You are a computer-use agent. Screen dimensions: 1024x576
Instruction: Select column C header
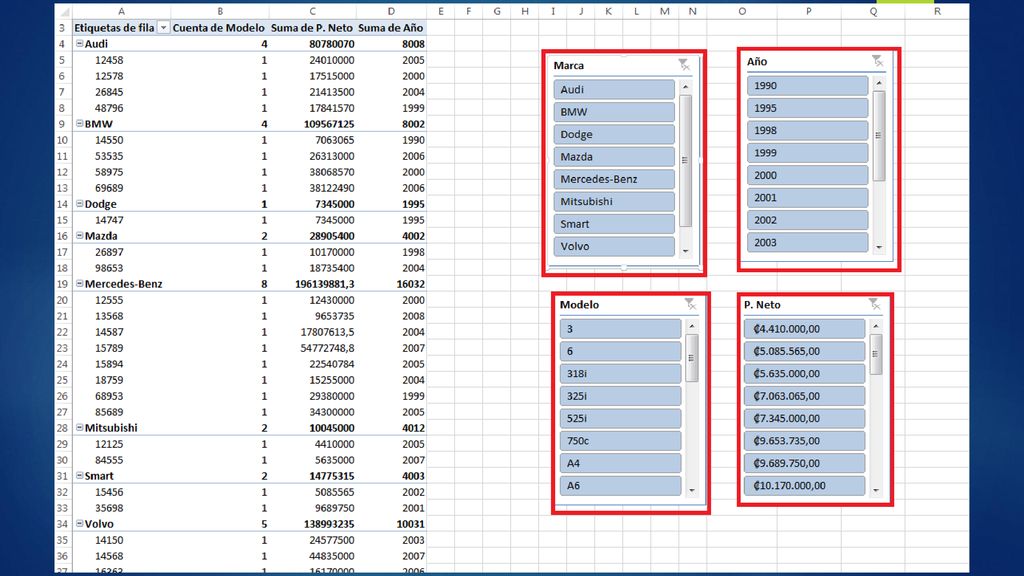tap(312, 11)
